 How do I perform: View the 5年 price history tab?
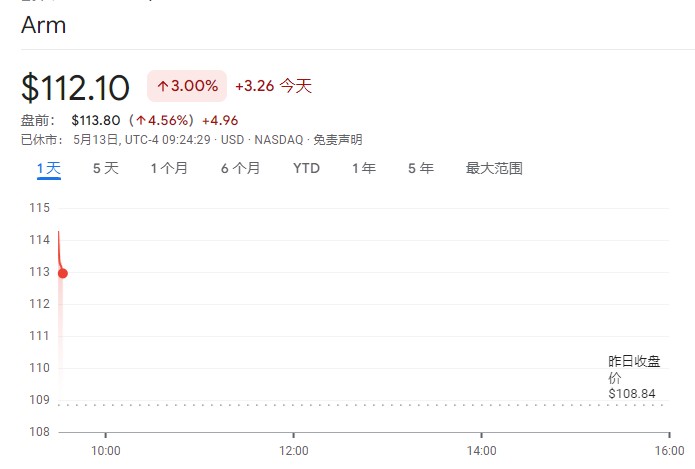[420, 168]
